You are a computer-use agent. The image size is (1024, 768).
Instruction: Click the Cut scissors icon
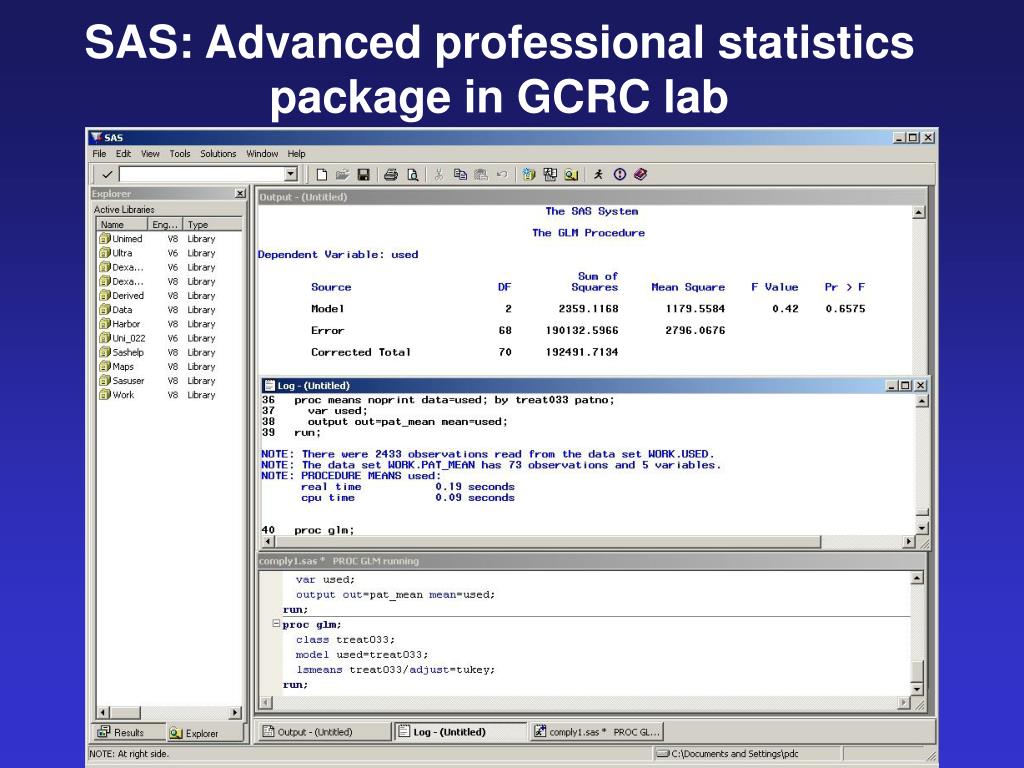(439, 174)
